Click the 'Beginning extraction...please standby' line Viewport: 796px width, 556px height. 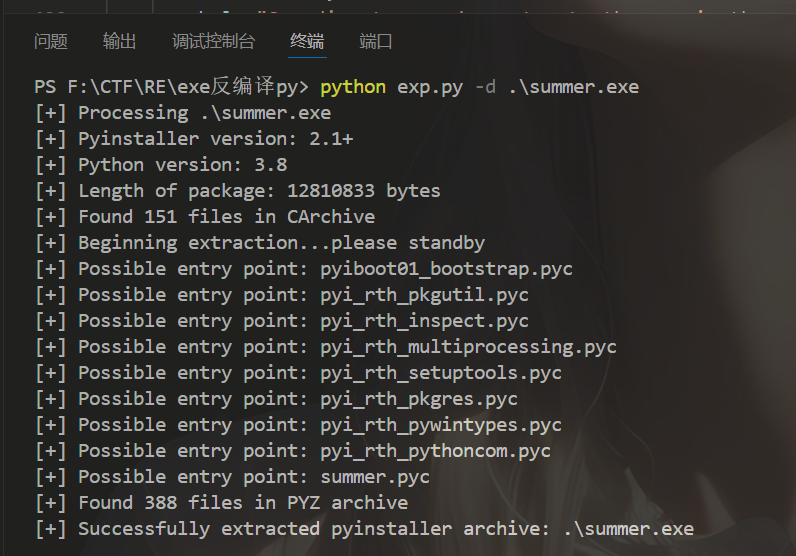pyautogui.click(x=259, y=243)
